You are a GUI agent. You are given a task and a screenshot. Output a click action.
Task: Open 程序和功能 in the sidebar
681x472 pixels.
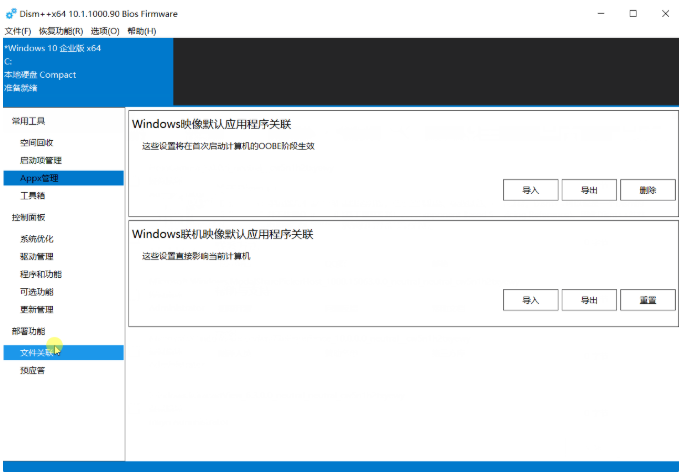tap(63, 274)
